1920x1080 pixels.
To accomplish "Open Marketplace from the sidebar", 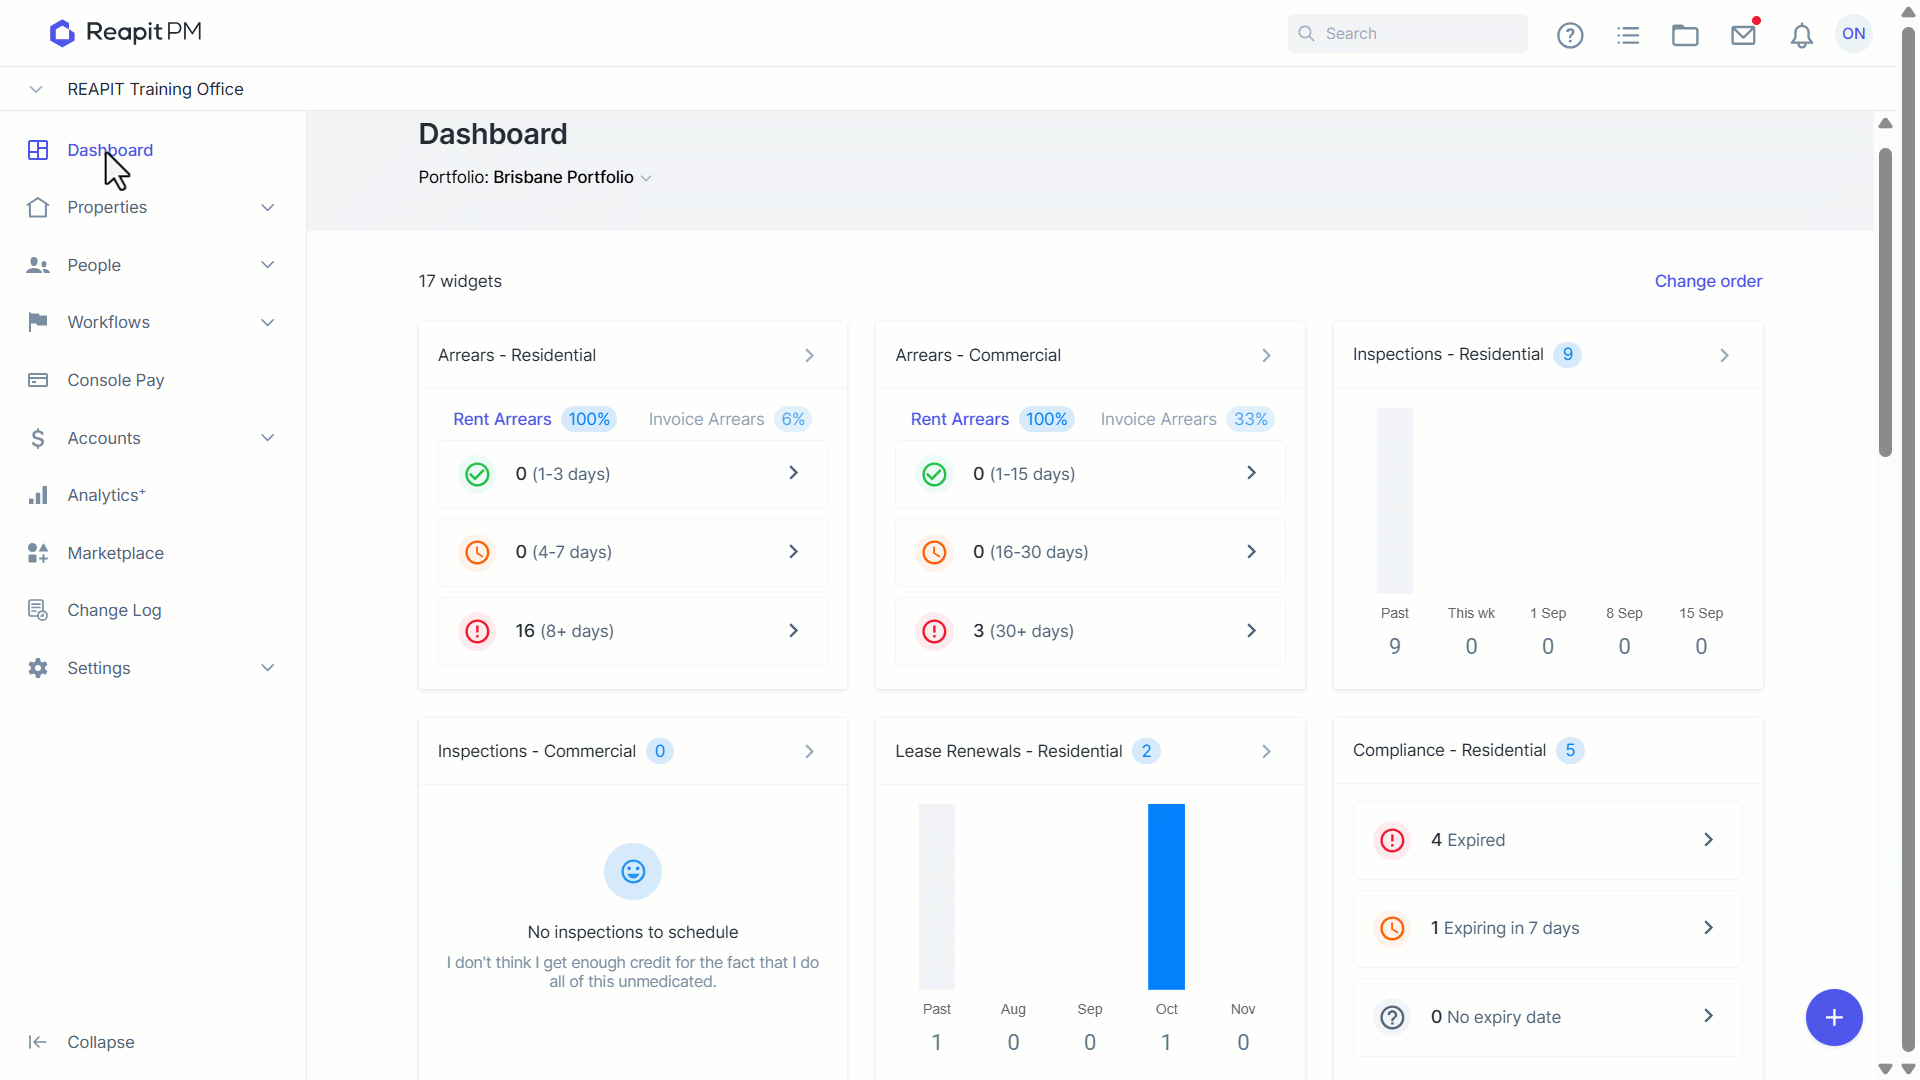I will pos(115,553).
